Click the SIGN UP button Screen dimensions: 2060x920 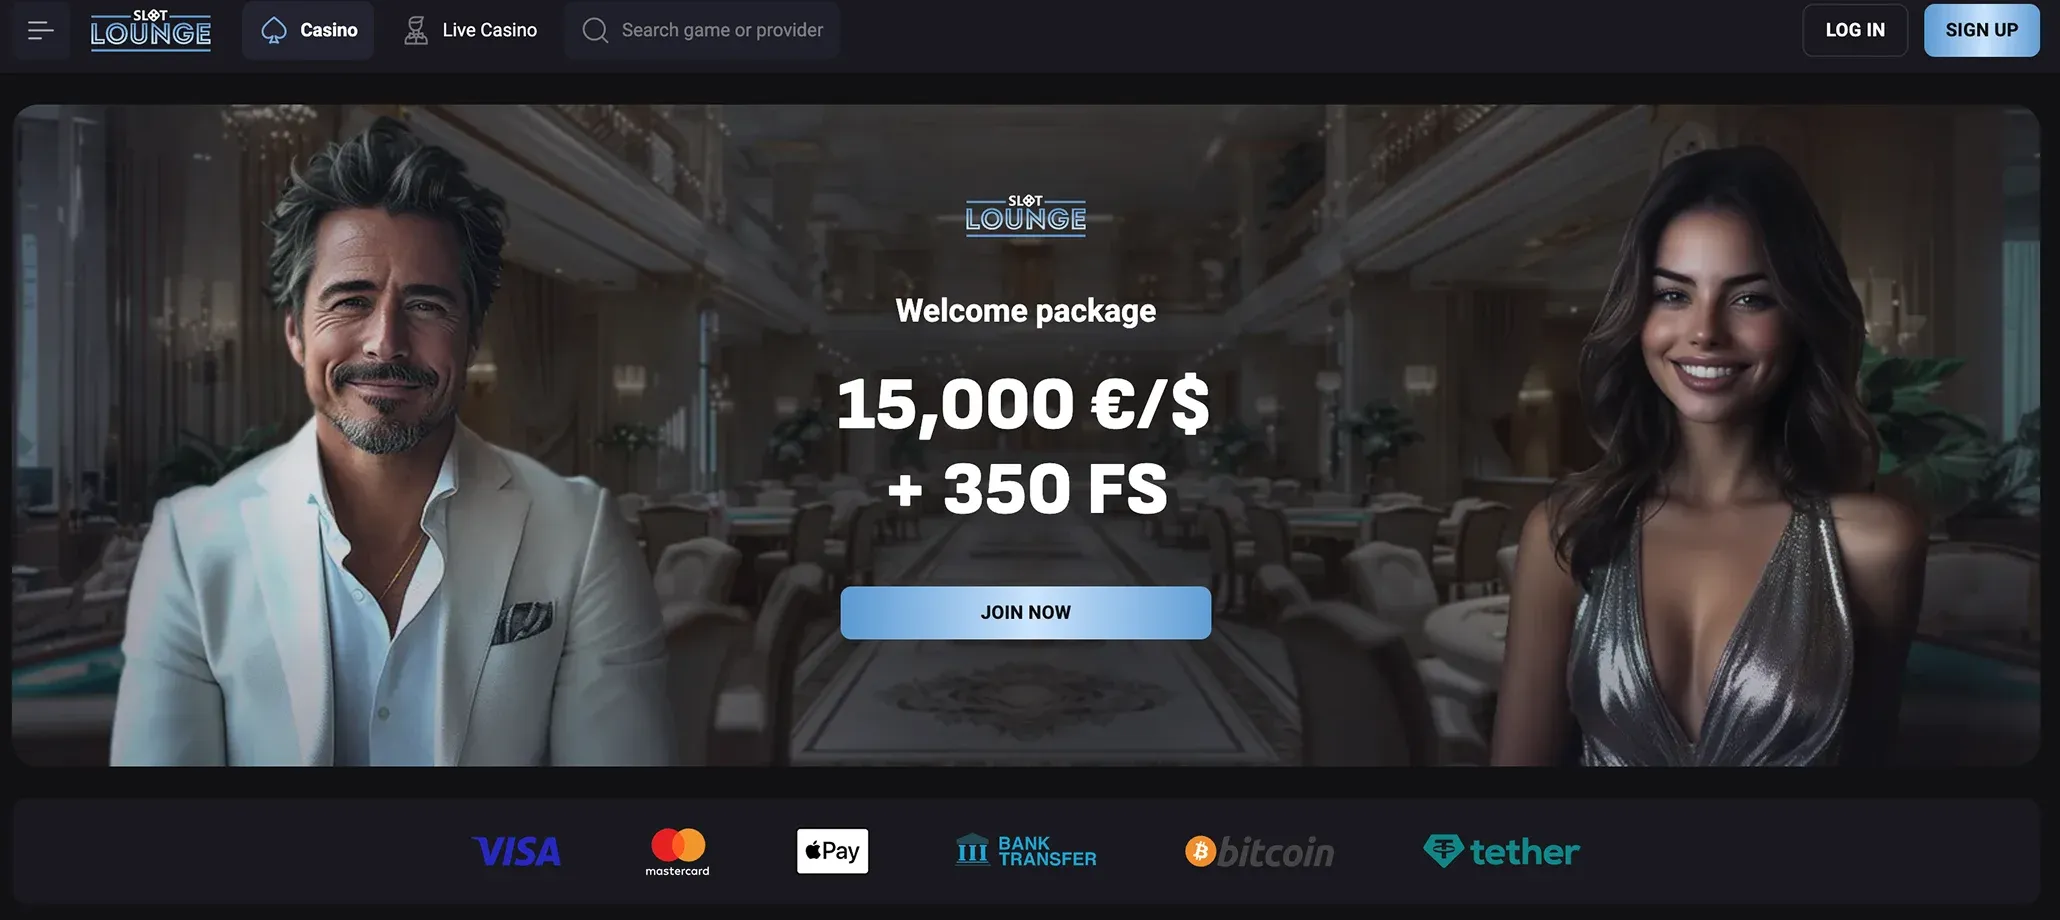pyautogui.click(x=1981, y=30)
